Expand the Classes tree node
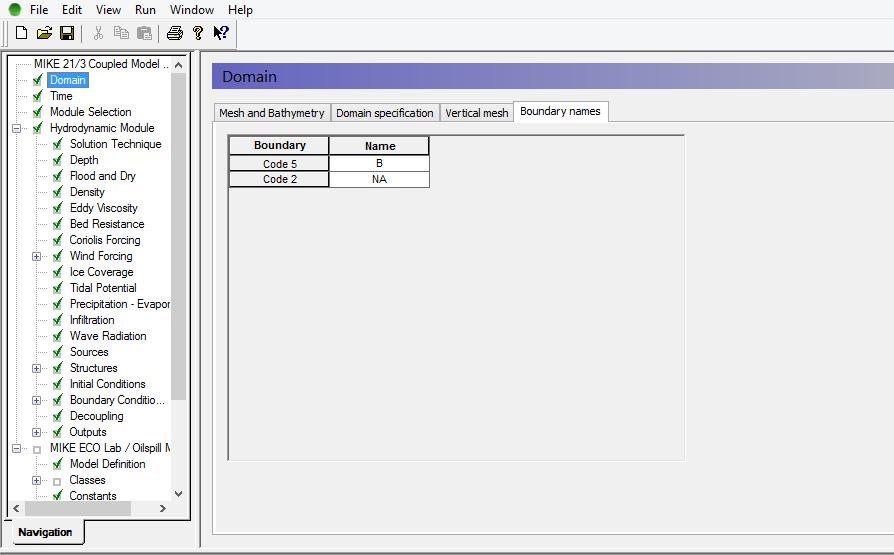The width and height of the screenshot is (894, 555). 36,480
